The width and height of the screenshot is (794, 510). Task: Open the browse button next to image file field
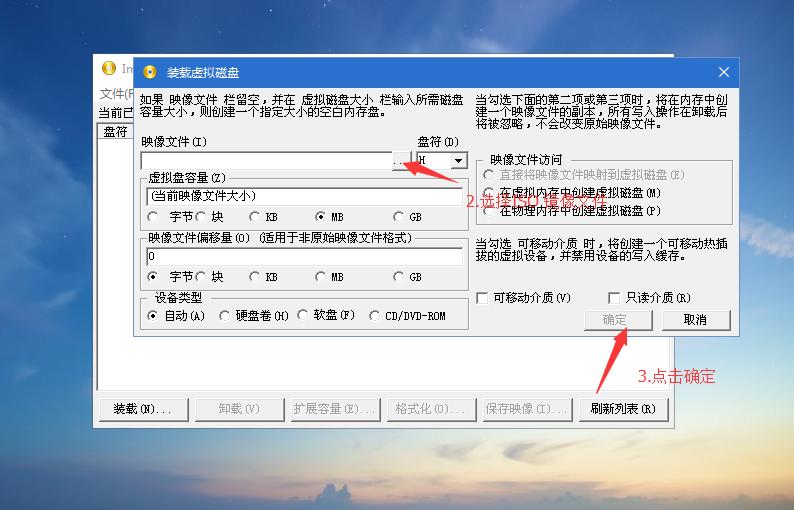click(402, 161)
